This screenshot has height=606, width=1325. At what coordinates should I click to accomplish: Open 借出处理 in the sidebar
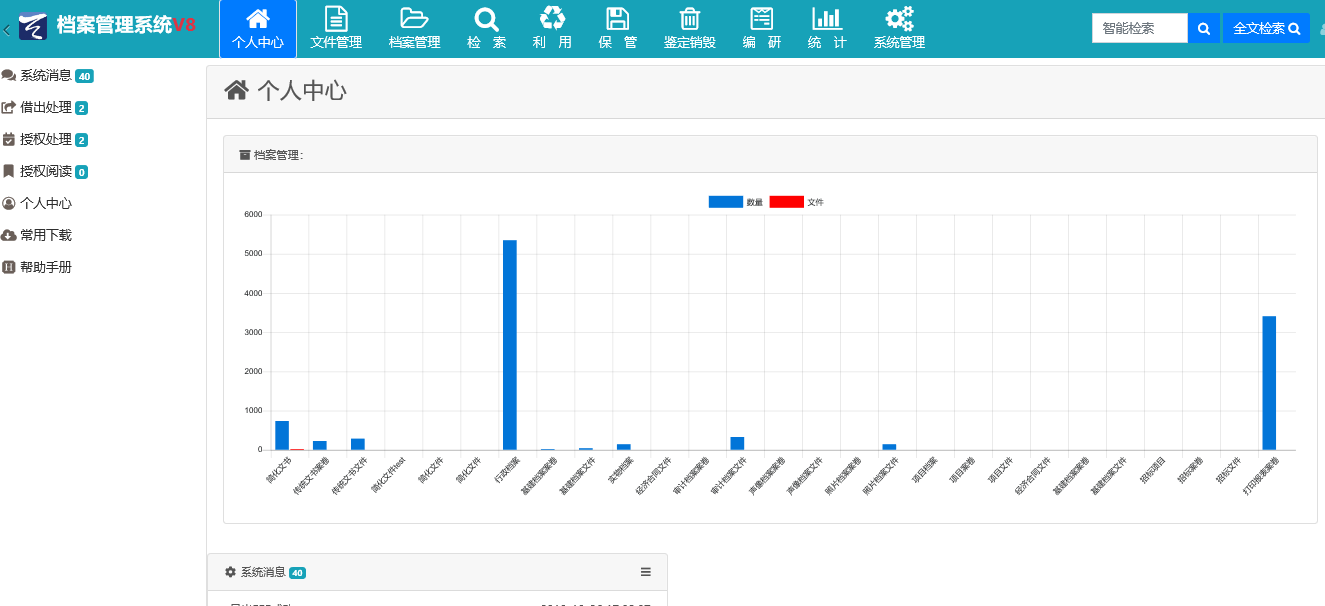(45, 108)
